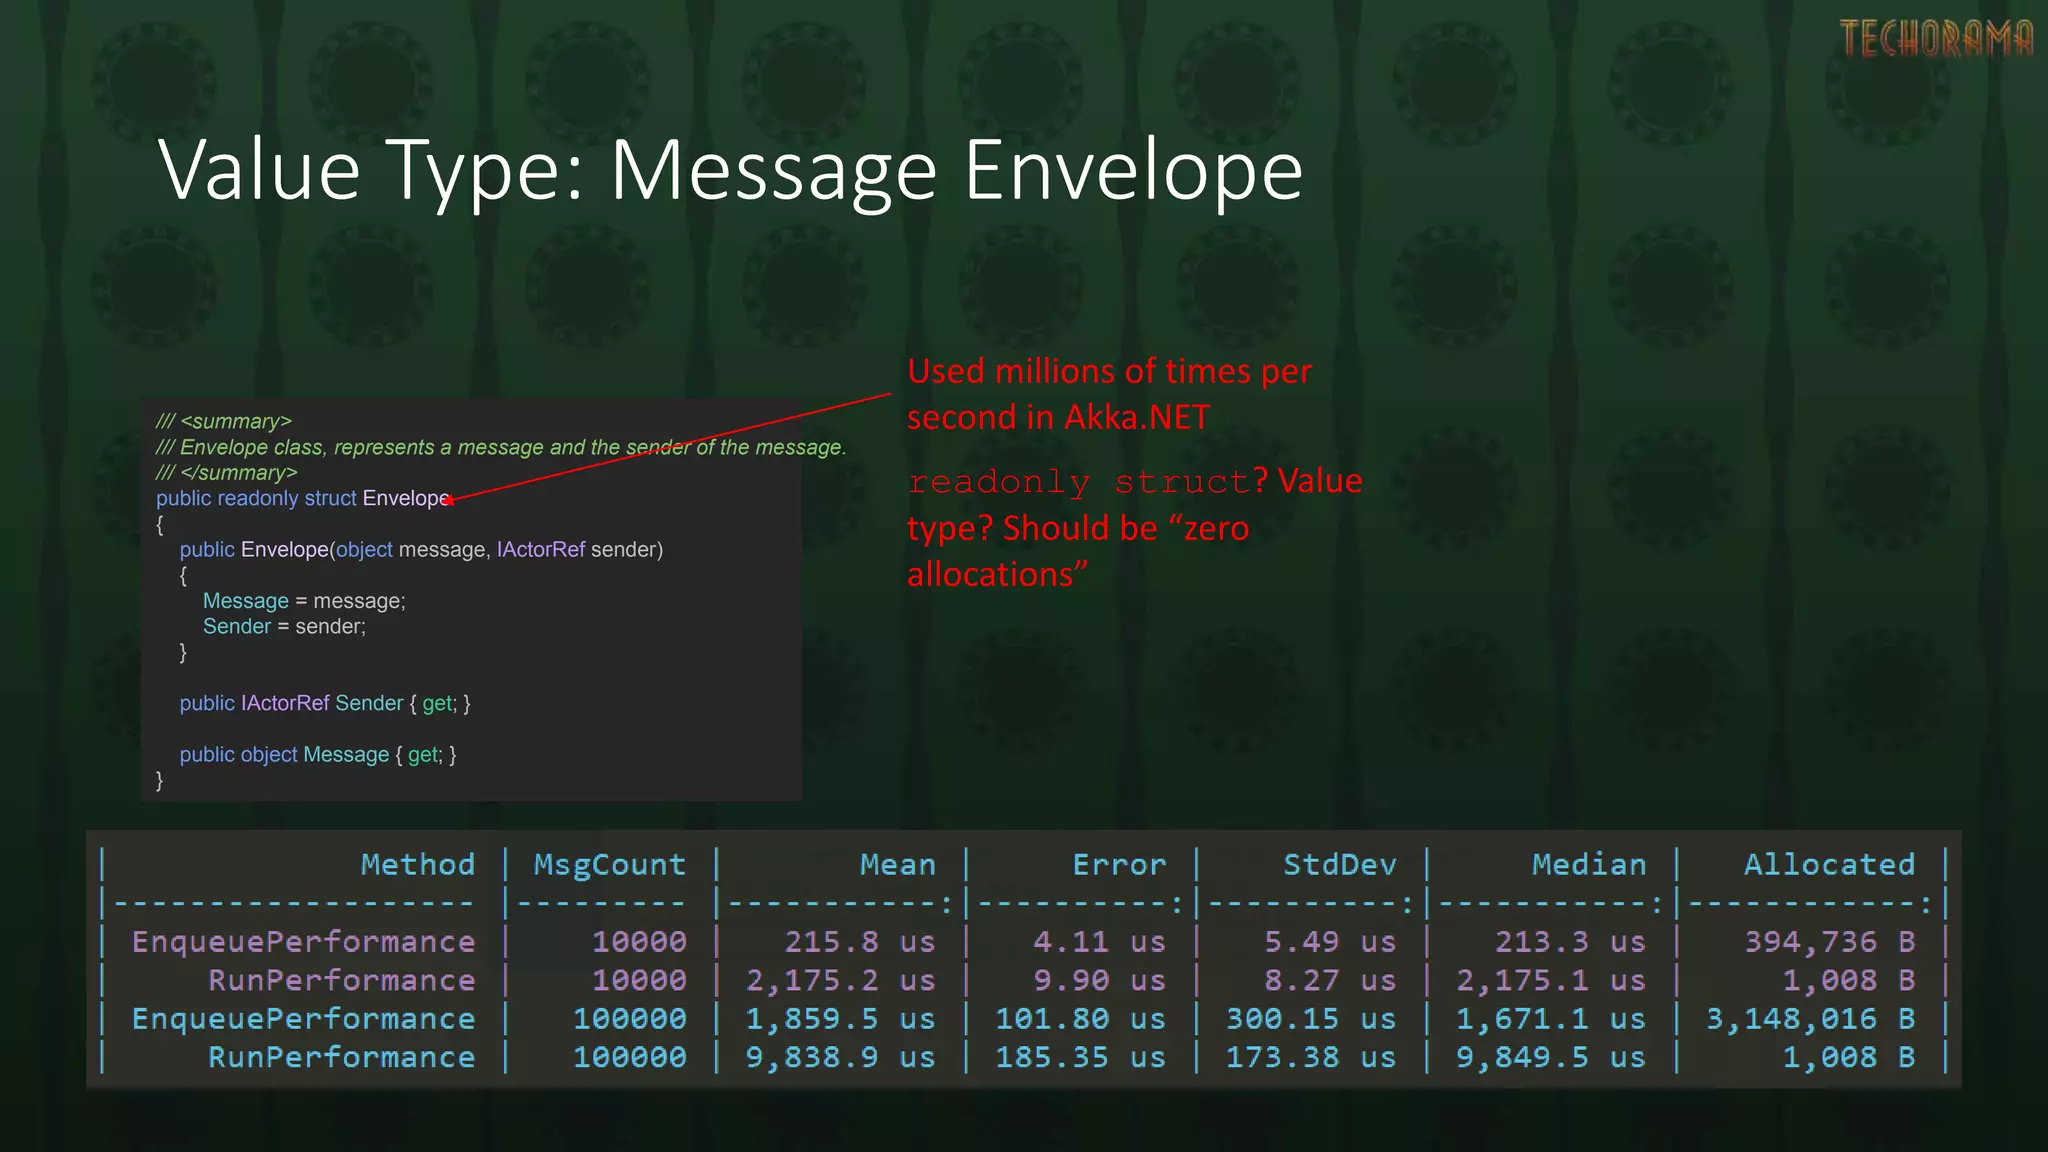
Task: Click the 'MsgCount' column header
Action: coord(610,864)
